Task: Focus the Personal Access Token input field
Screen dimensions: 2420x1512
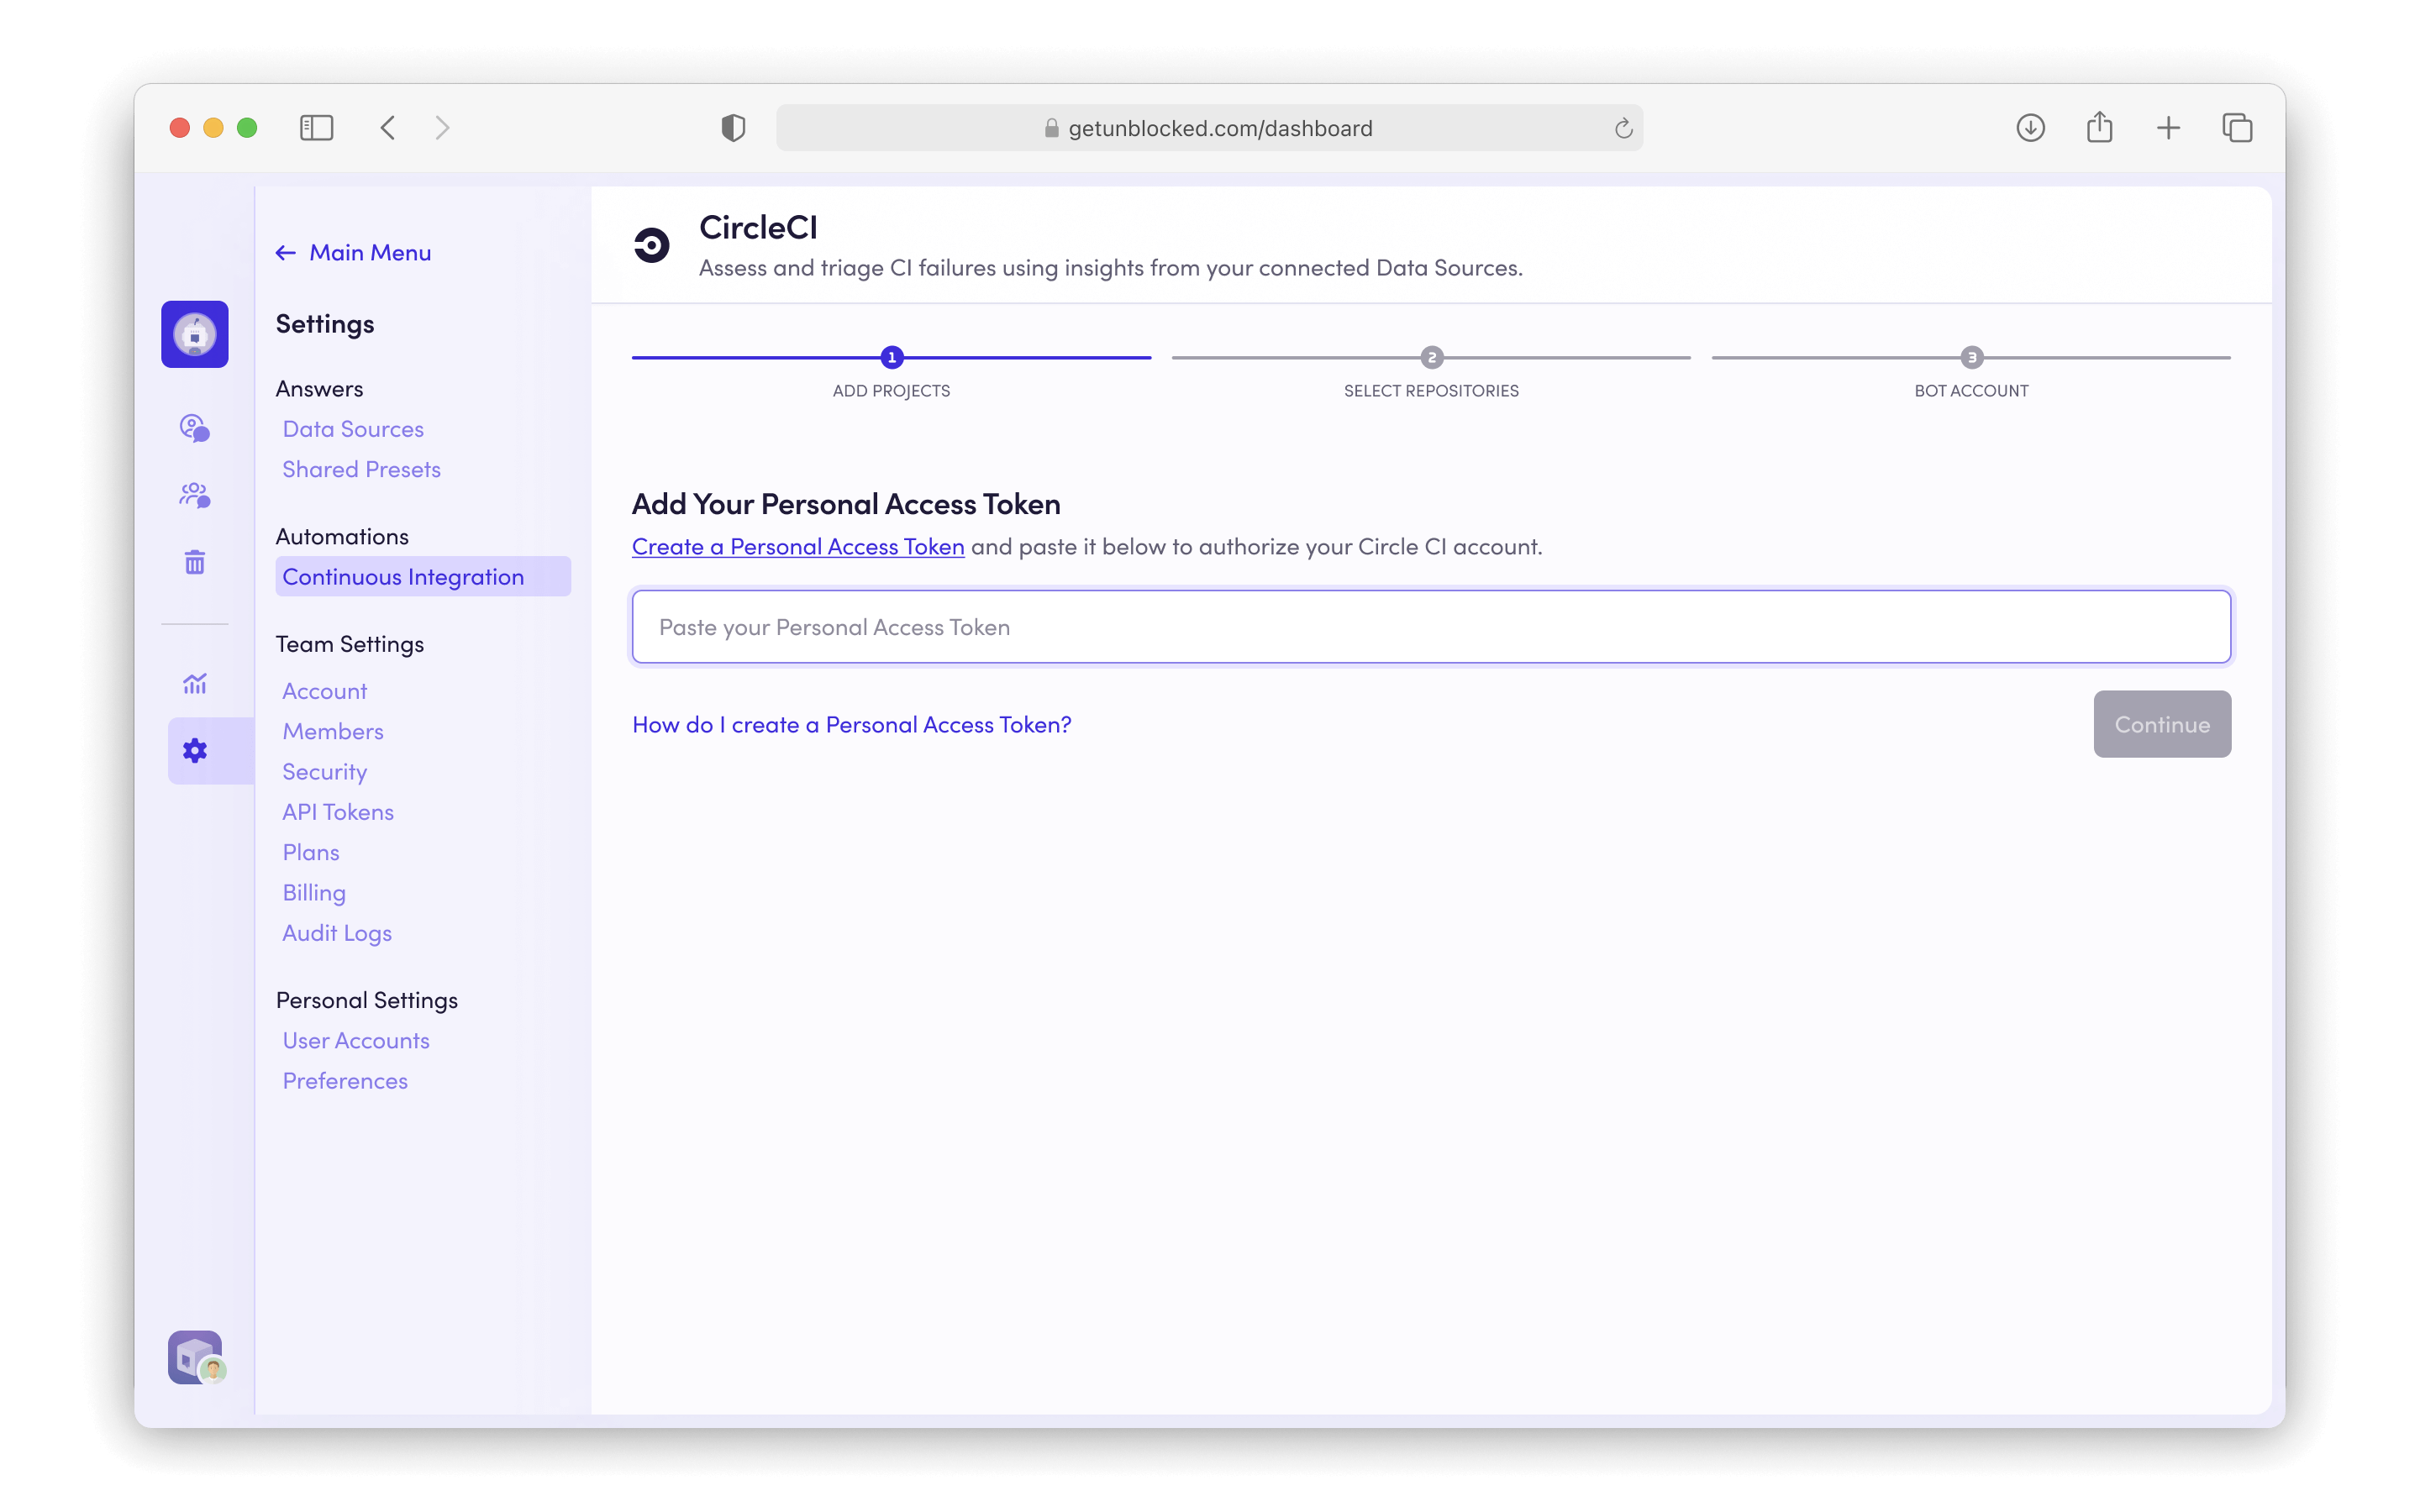Action: [x=1431, y=627]
